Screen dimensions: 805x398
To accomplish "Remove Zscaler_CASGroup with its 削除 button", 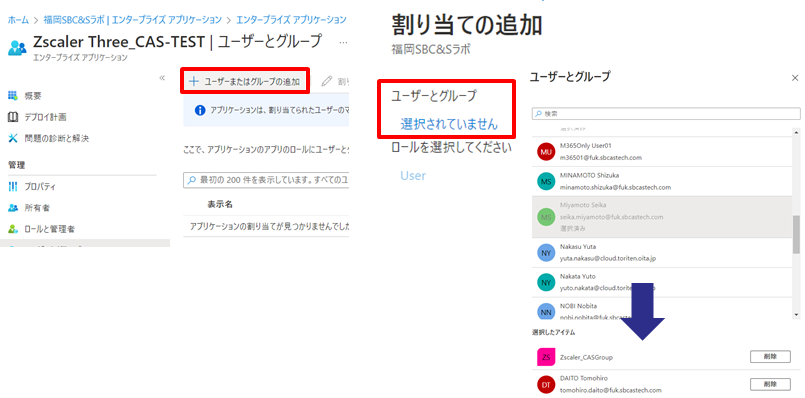I will point(770,356).
